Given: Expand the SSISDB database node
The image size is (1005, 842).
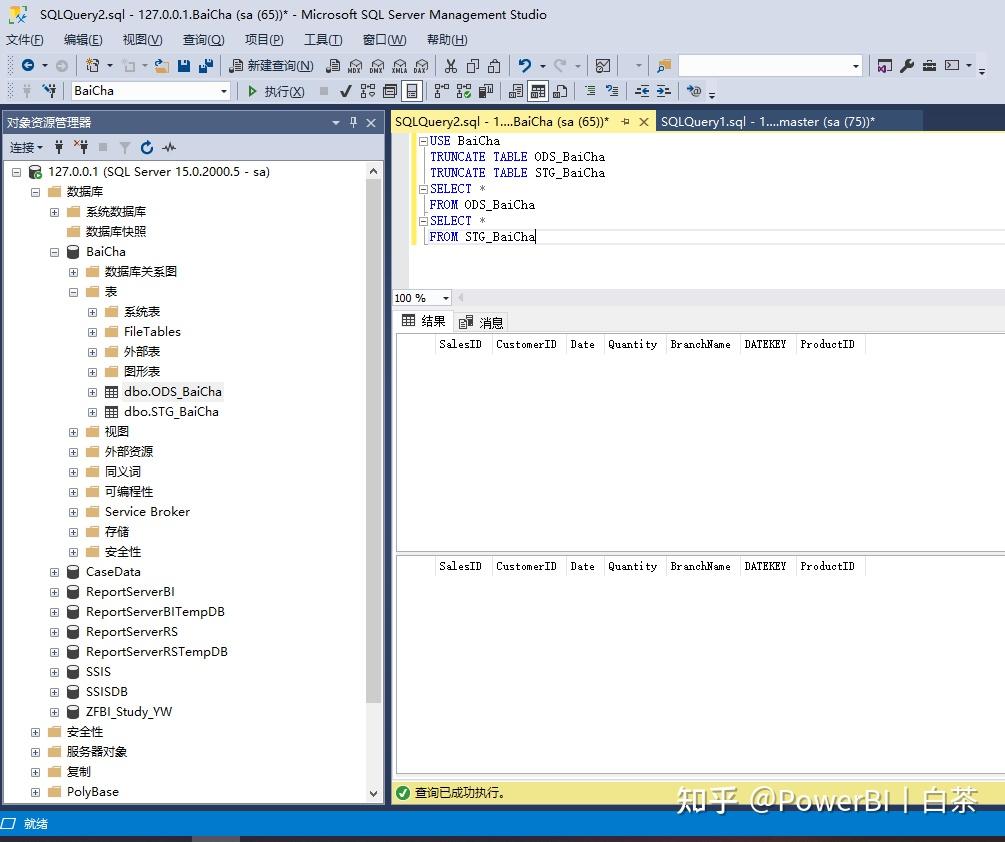Looking at the screenshot, I should [x=54, y=692].
